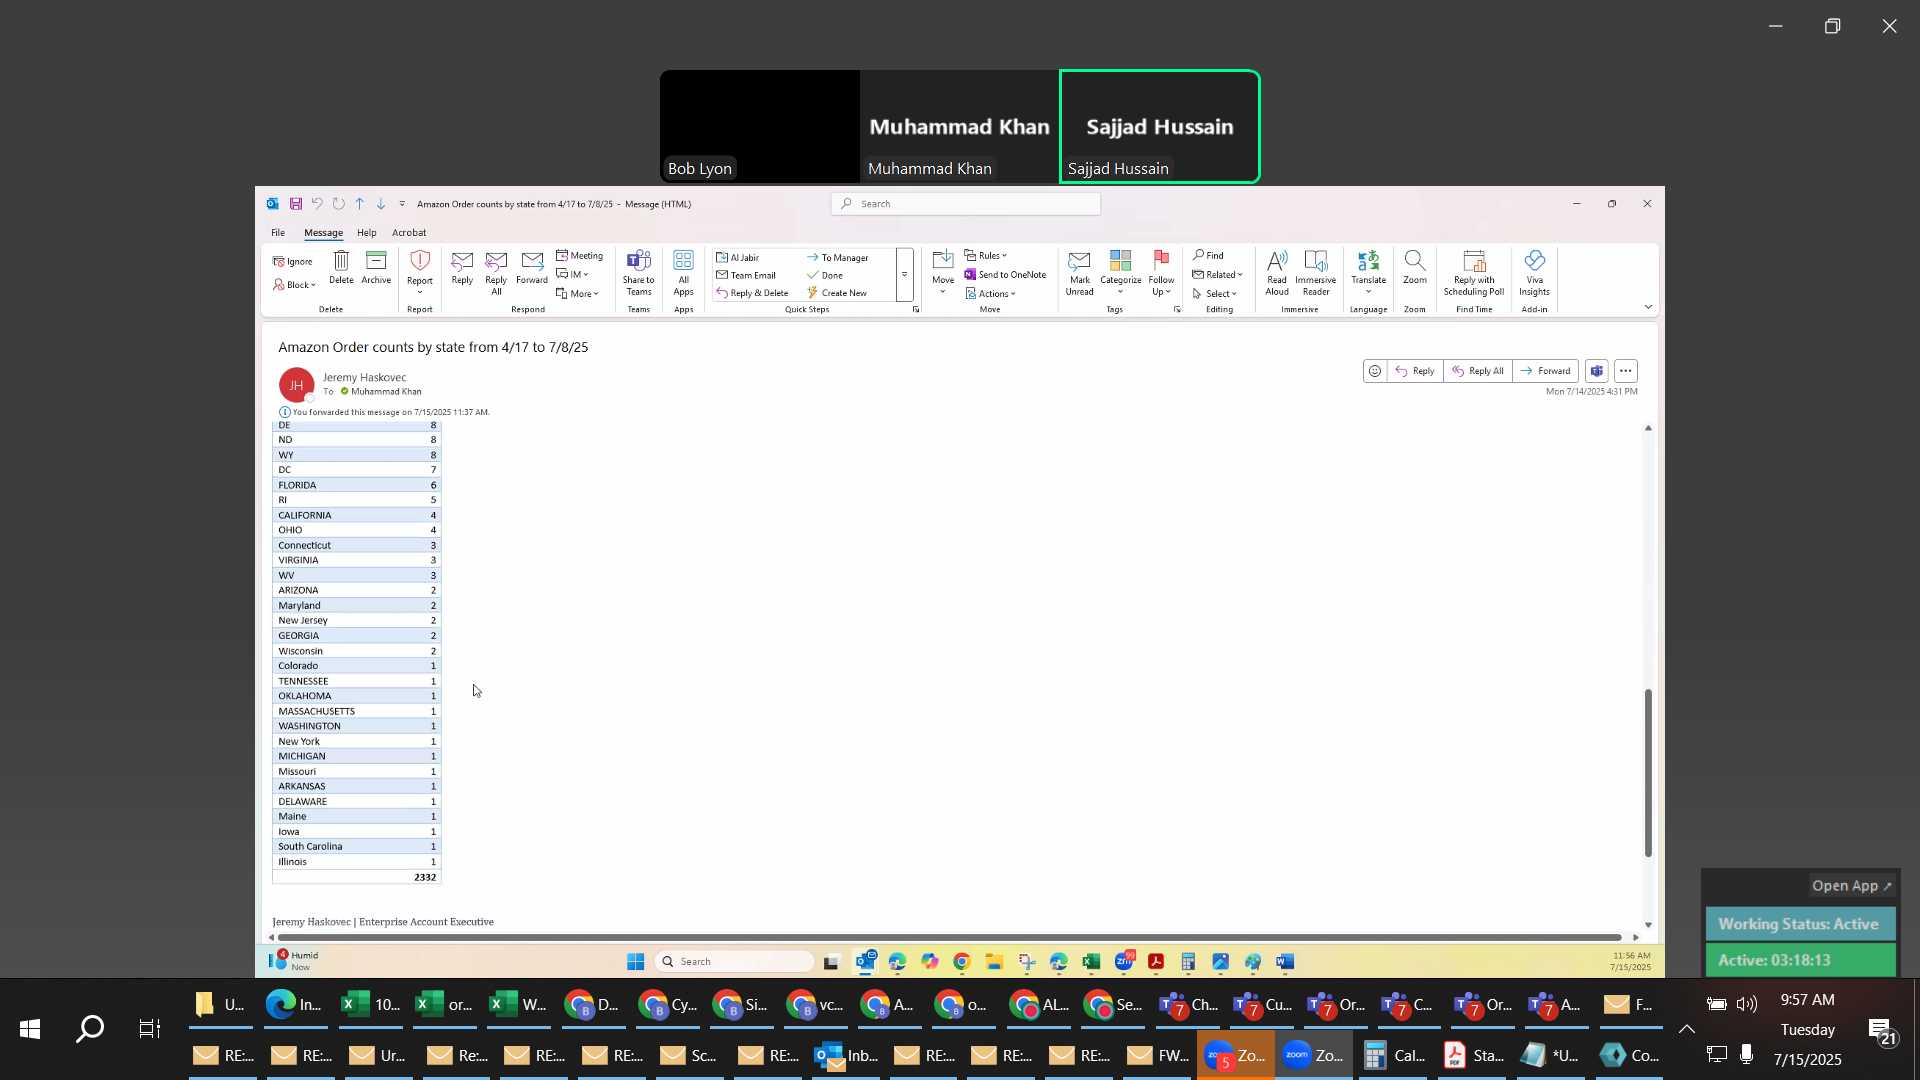This screenshot has width=1920, height=1080.
Task: Click Reply All in the Respond group
Action: coord(496,273)
